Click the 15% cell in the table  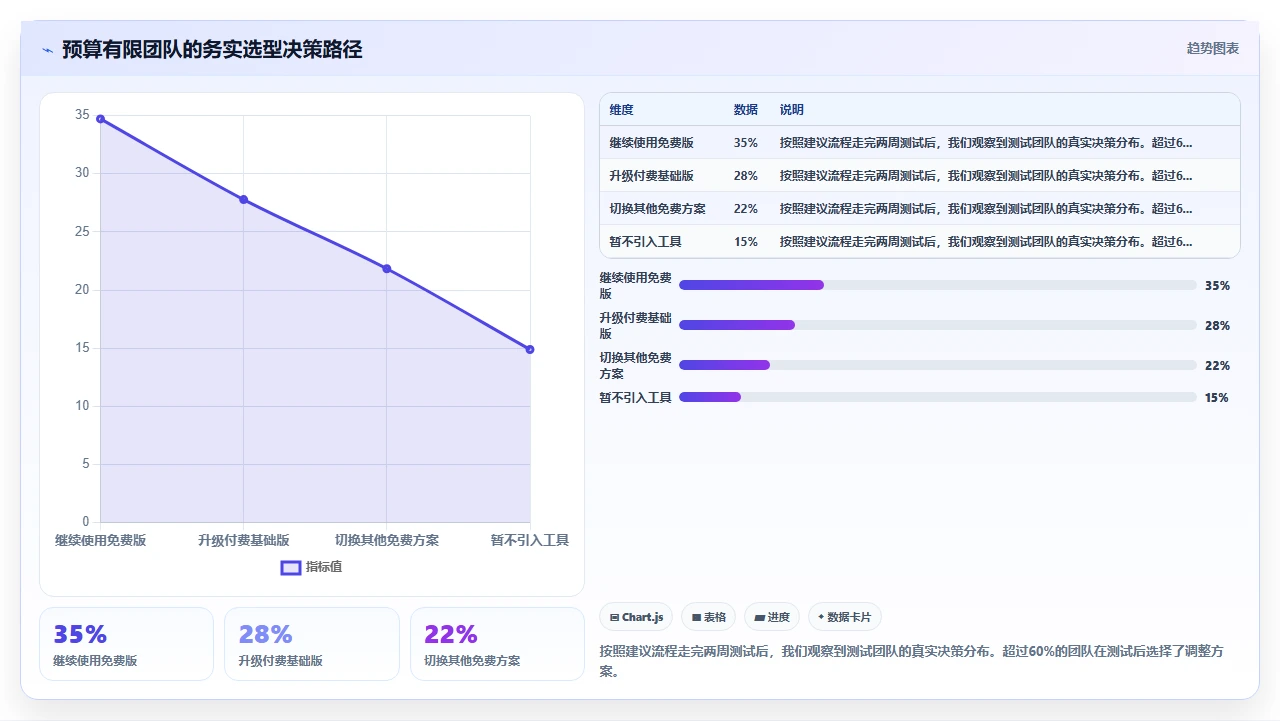pyautogui.click(x=745, y=242)
